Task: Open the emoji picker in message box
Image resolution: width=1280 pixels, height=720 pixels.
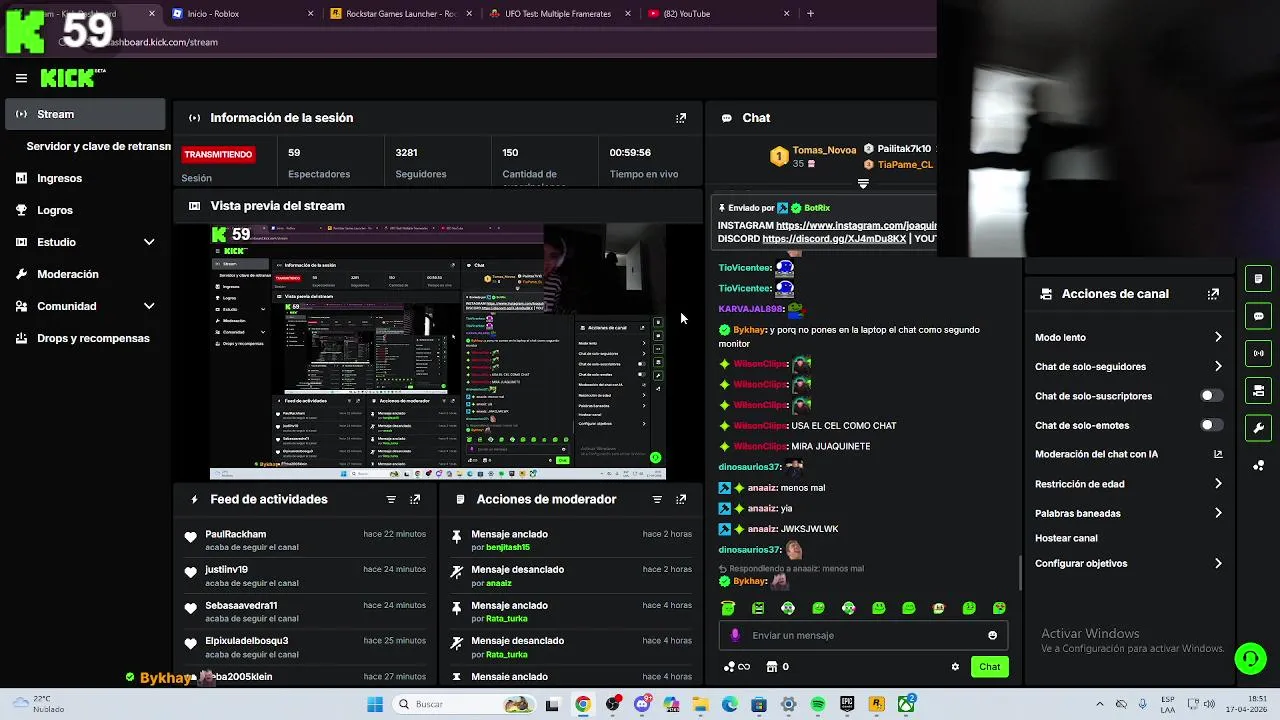Action: pyautogui.click(x=992, y=635)
